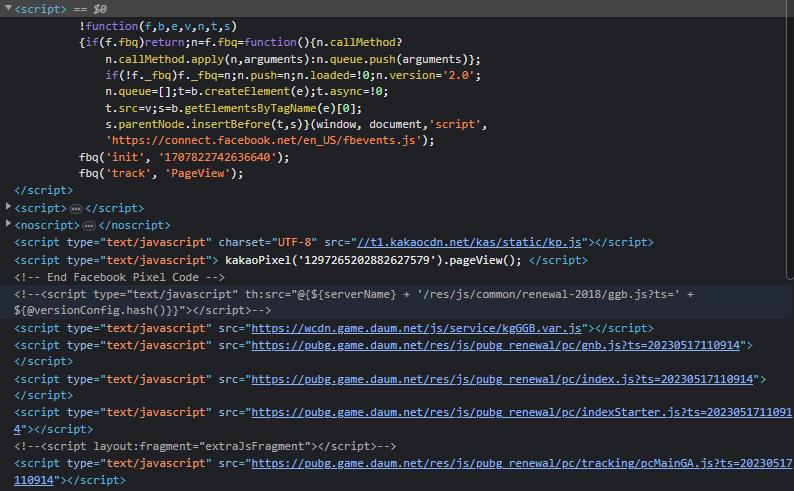
Task: Click the n.queue=[] createElement line
Action: (247, 92)
